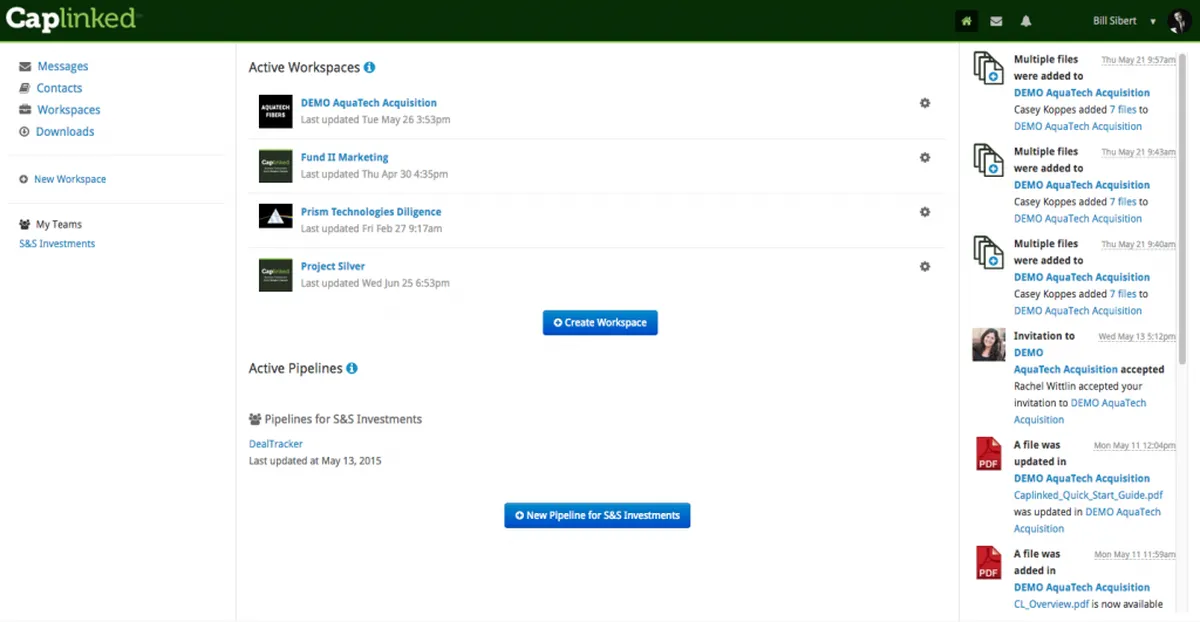Open DEMO AquaTech Acquisition workspace
Screen dimensions: 1200x622
click(369, 103)
